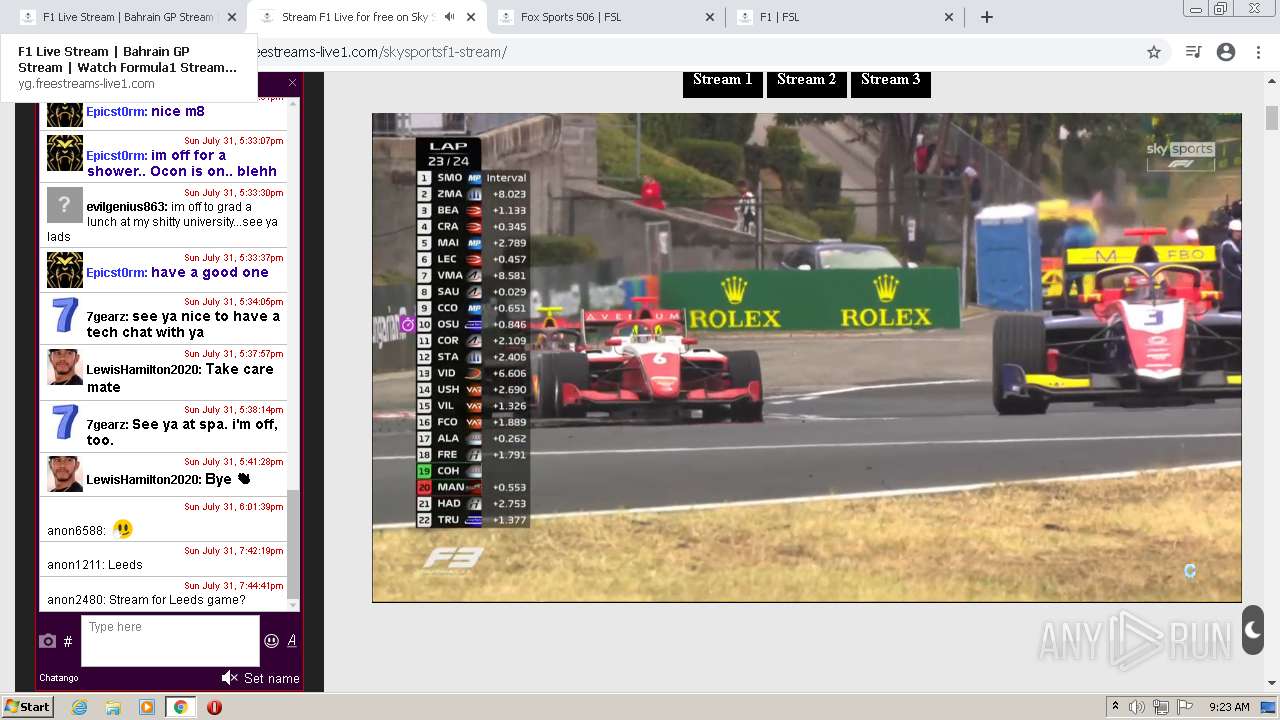Click Chatango link below chat
1280x720 pixels.
point(59,678)
